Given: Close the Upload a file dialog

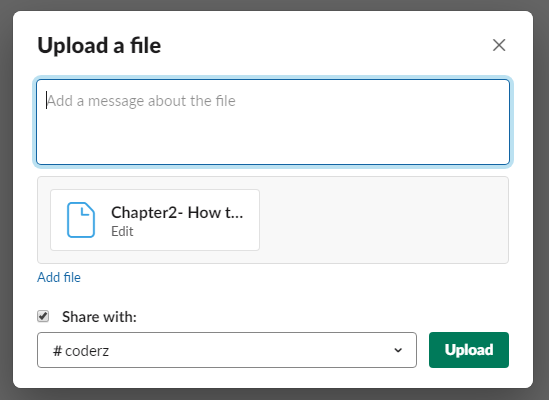Looking at the screenshot, I should [x=499, y=45].
